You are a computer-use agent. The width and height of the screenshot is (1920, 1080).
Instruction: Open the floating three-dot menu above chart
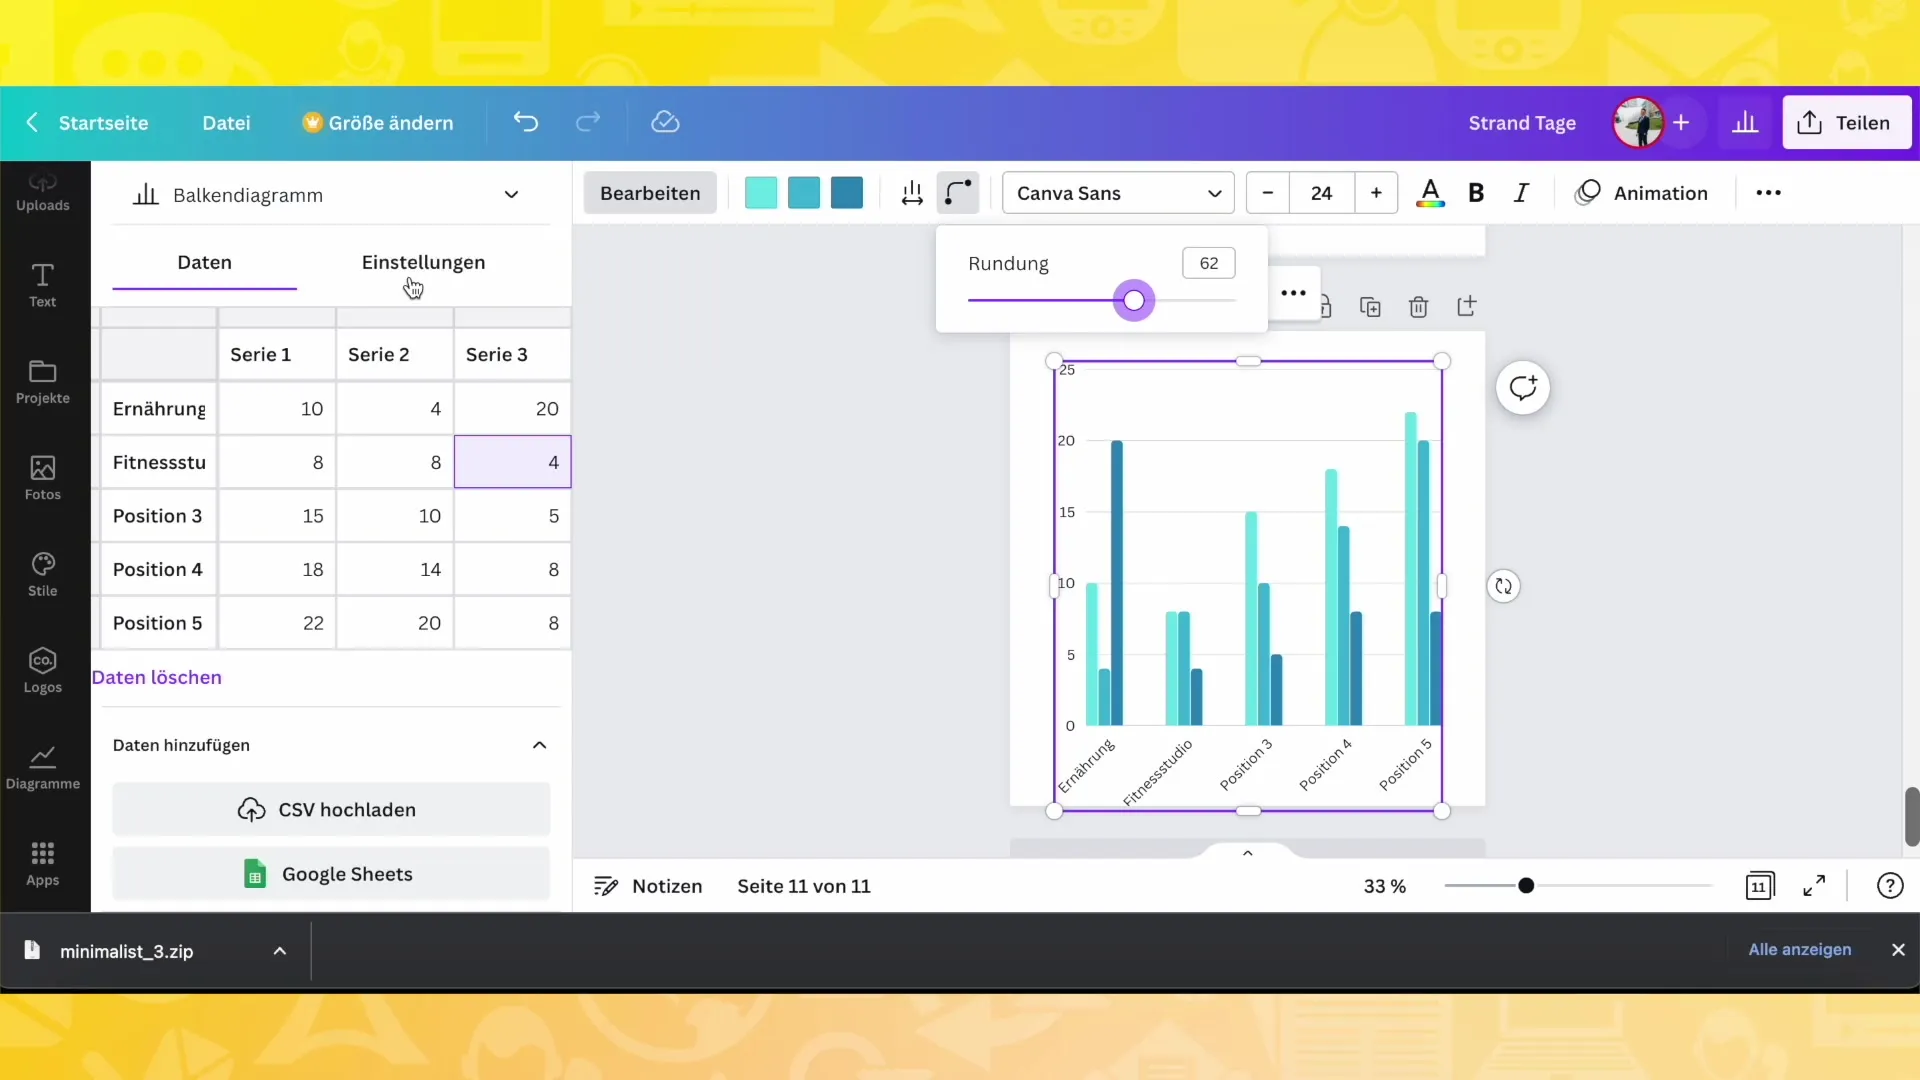tap(1293, 293)
